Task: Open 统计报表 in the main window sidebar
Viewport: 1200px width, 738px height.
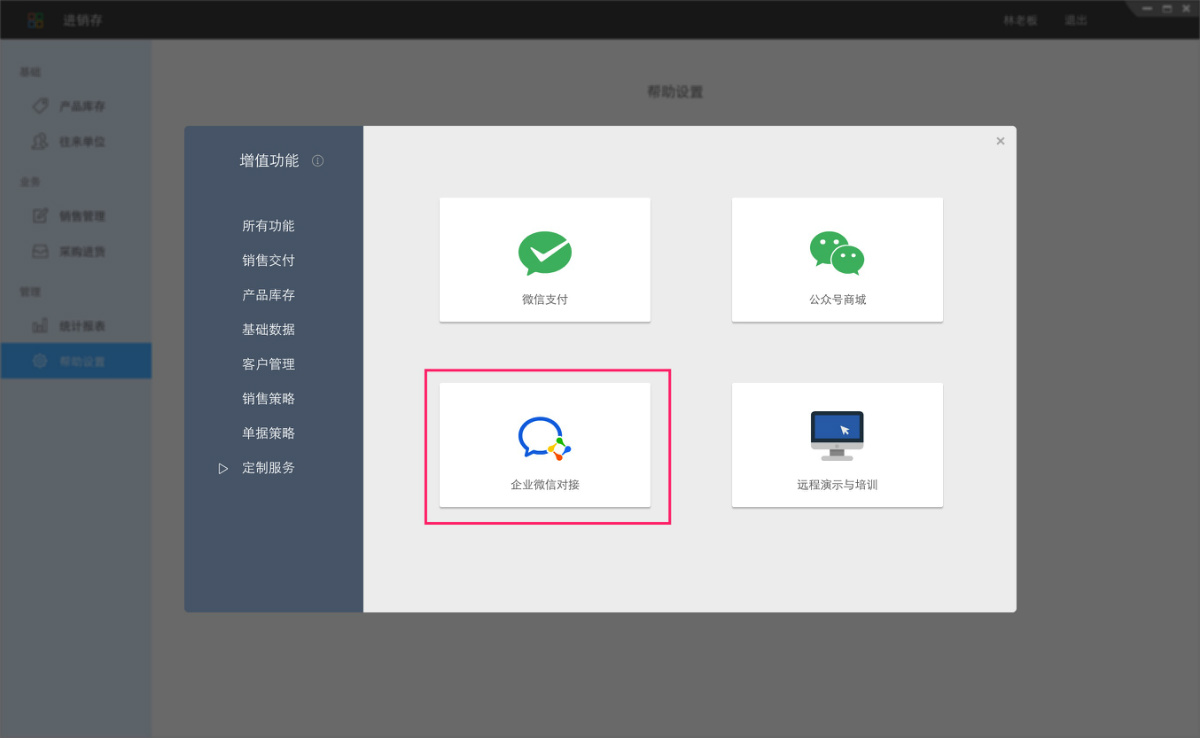Action: coord(76,326)
